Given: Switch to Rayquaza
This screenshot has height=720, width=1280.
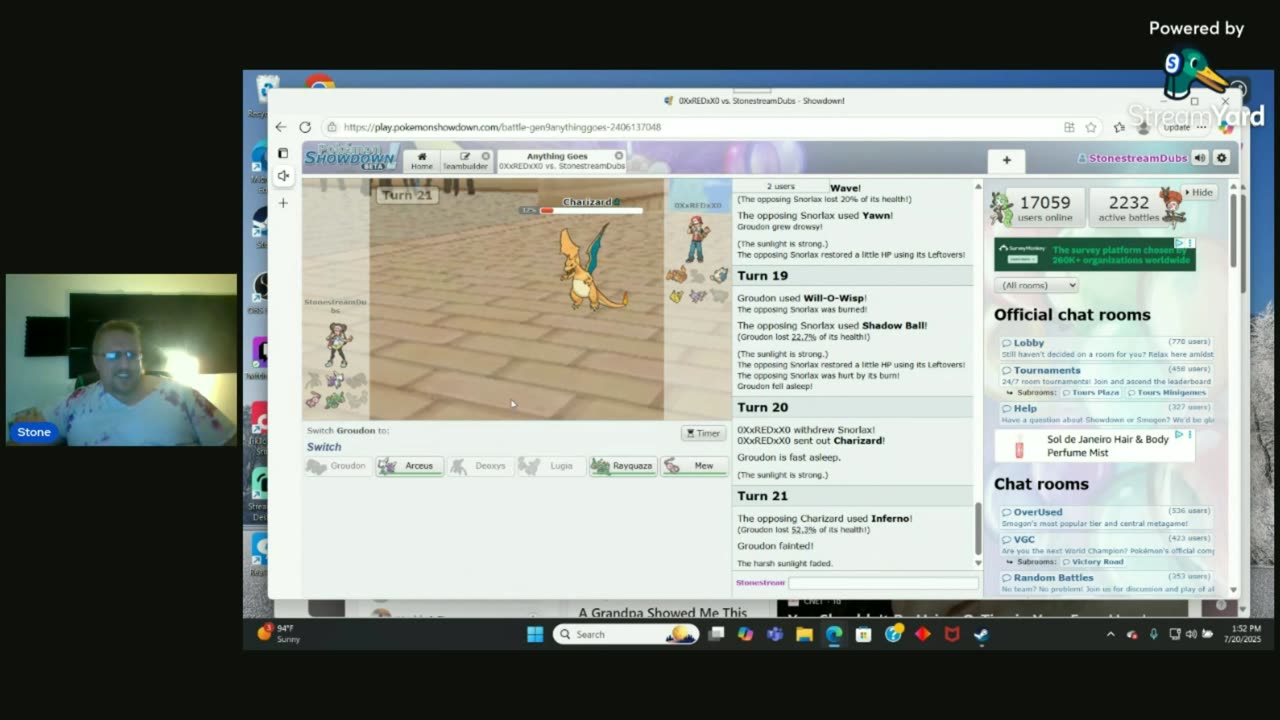Looking at the screenshot, I should point(623,466).
